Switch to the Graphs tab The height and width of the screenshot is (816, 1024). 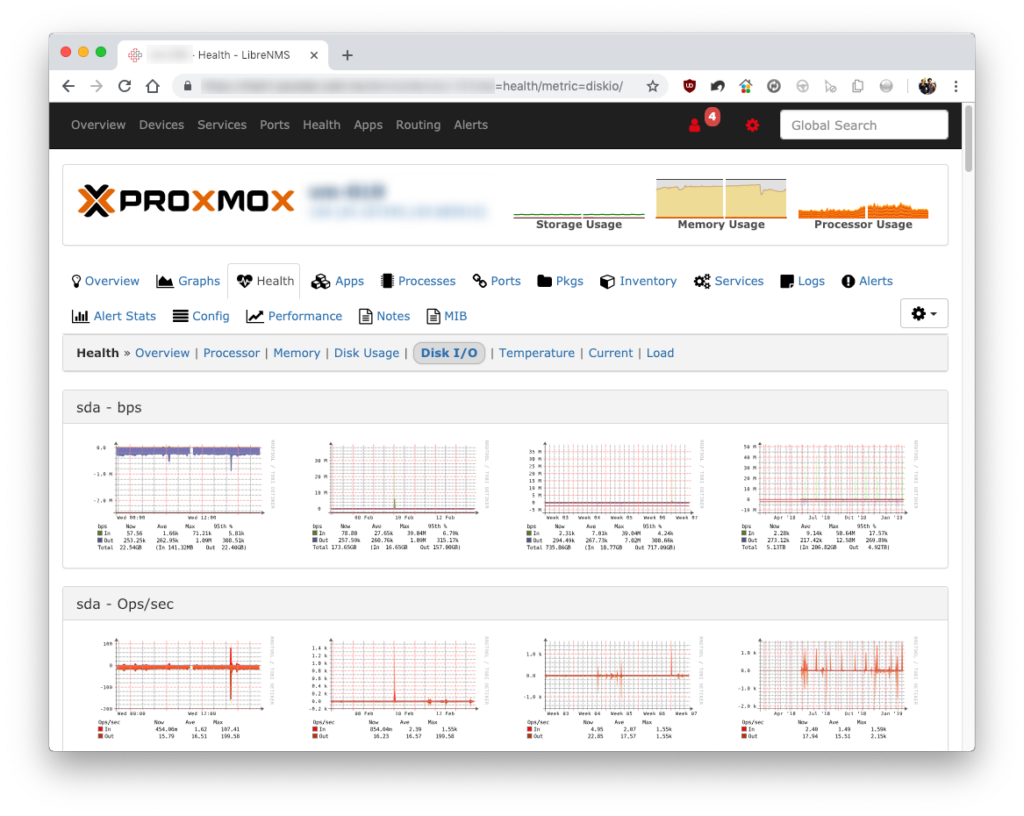[x=188, y=281]
